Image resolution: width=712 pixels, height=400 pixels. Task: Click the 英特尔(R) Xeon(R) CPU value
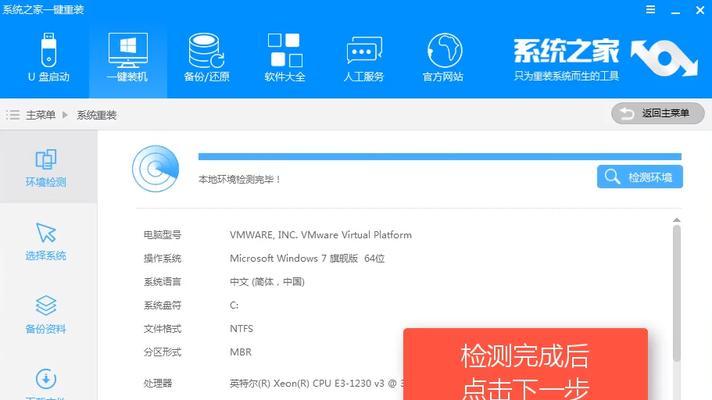click(x=316, y=383)
